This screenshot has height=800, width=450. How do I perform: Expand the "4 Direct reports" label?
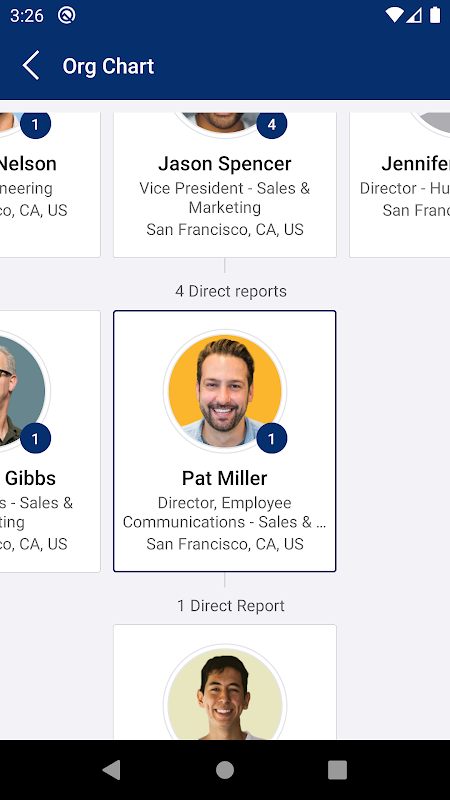click(231, 291)
